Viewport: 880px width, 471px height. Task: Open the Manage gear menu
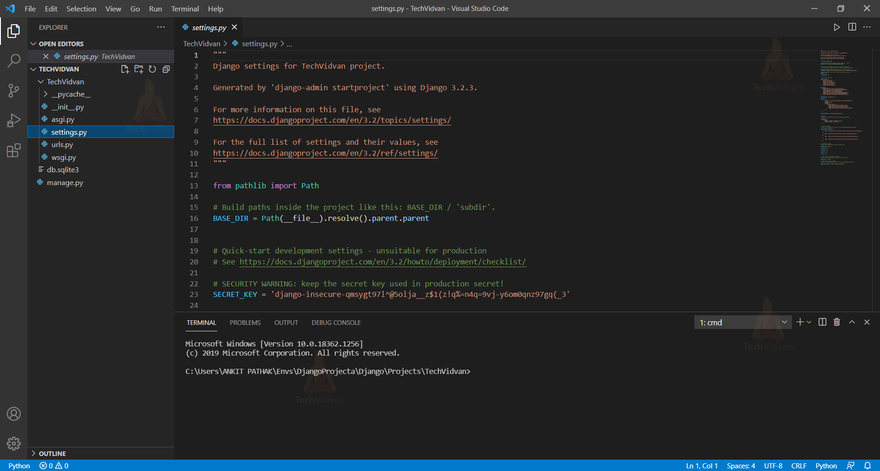pos(14,443)
